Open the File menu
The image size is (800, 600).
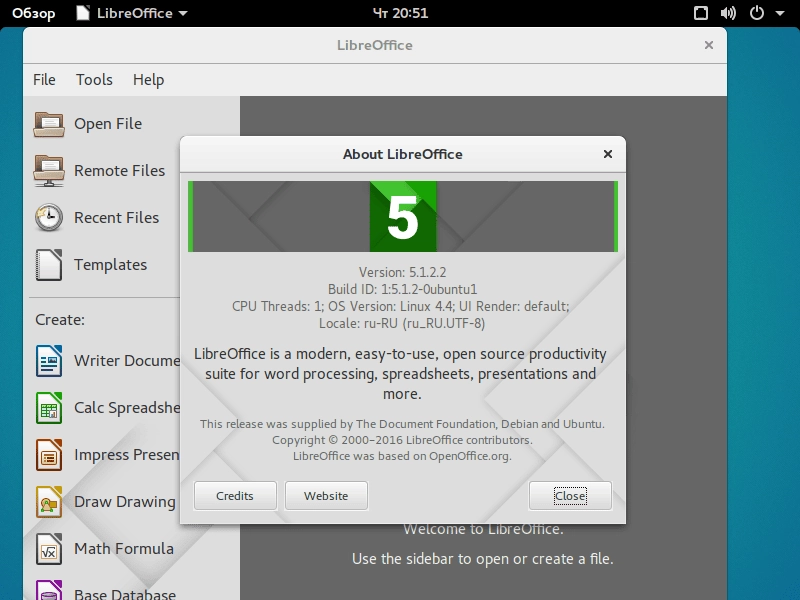[x=44, y=80]
